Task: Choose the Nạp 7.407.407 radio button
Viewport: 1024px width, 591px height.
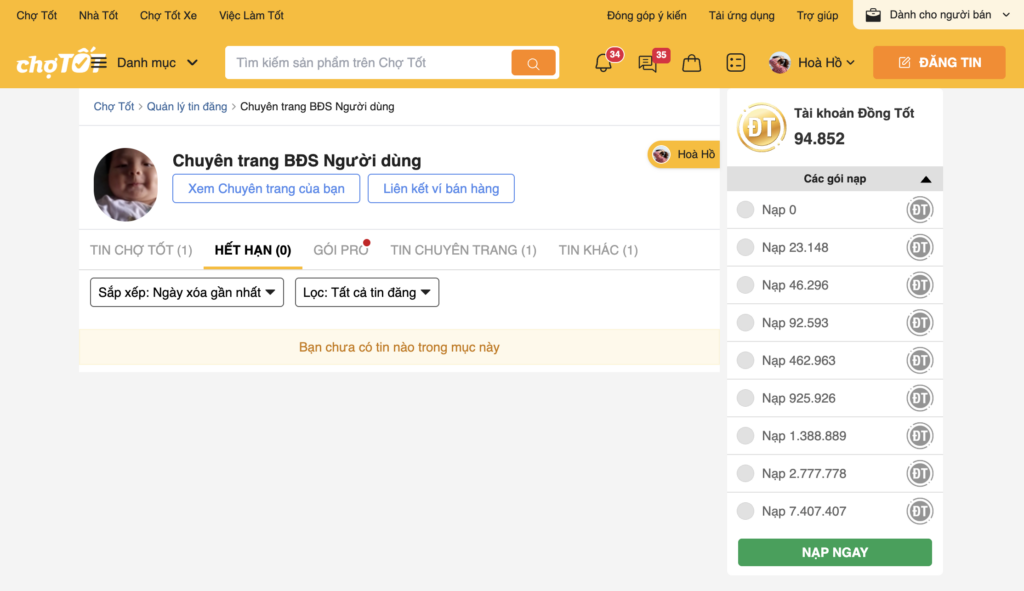Action: (x=745, y=511)
